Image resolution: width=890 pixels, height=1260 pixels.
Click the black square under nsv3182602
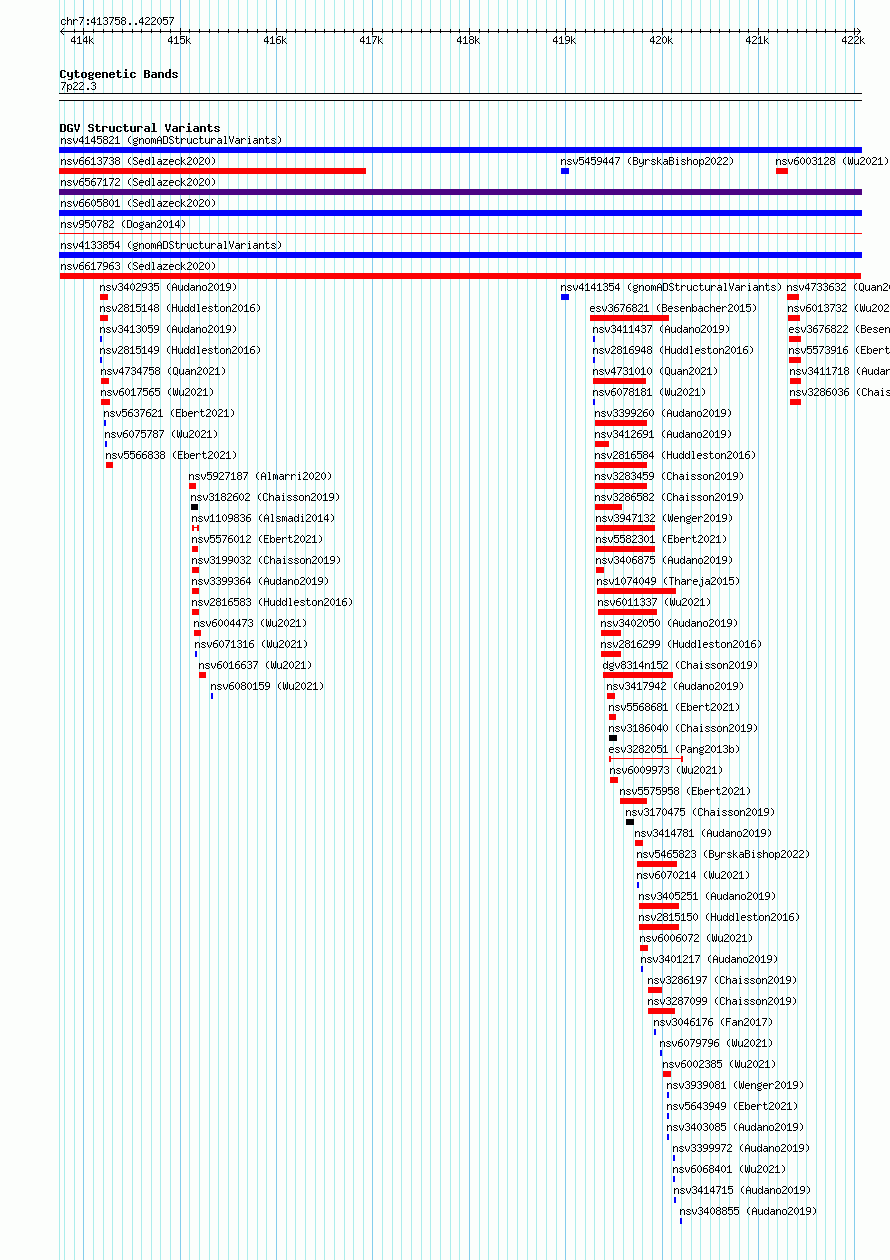pyautogui.click(x=194, y=507)
